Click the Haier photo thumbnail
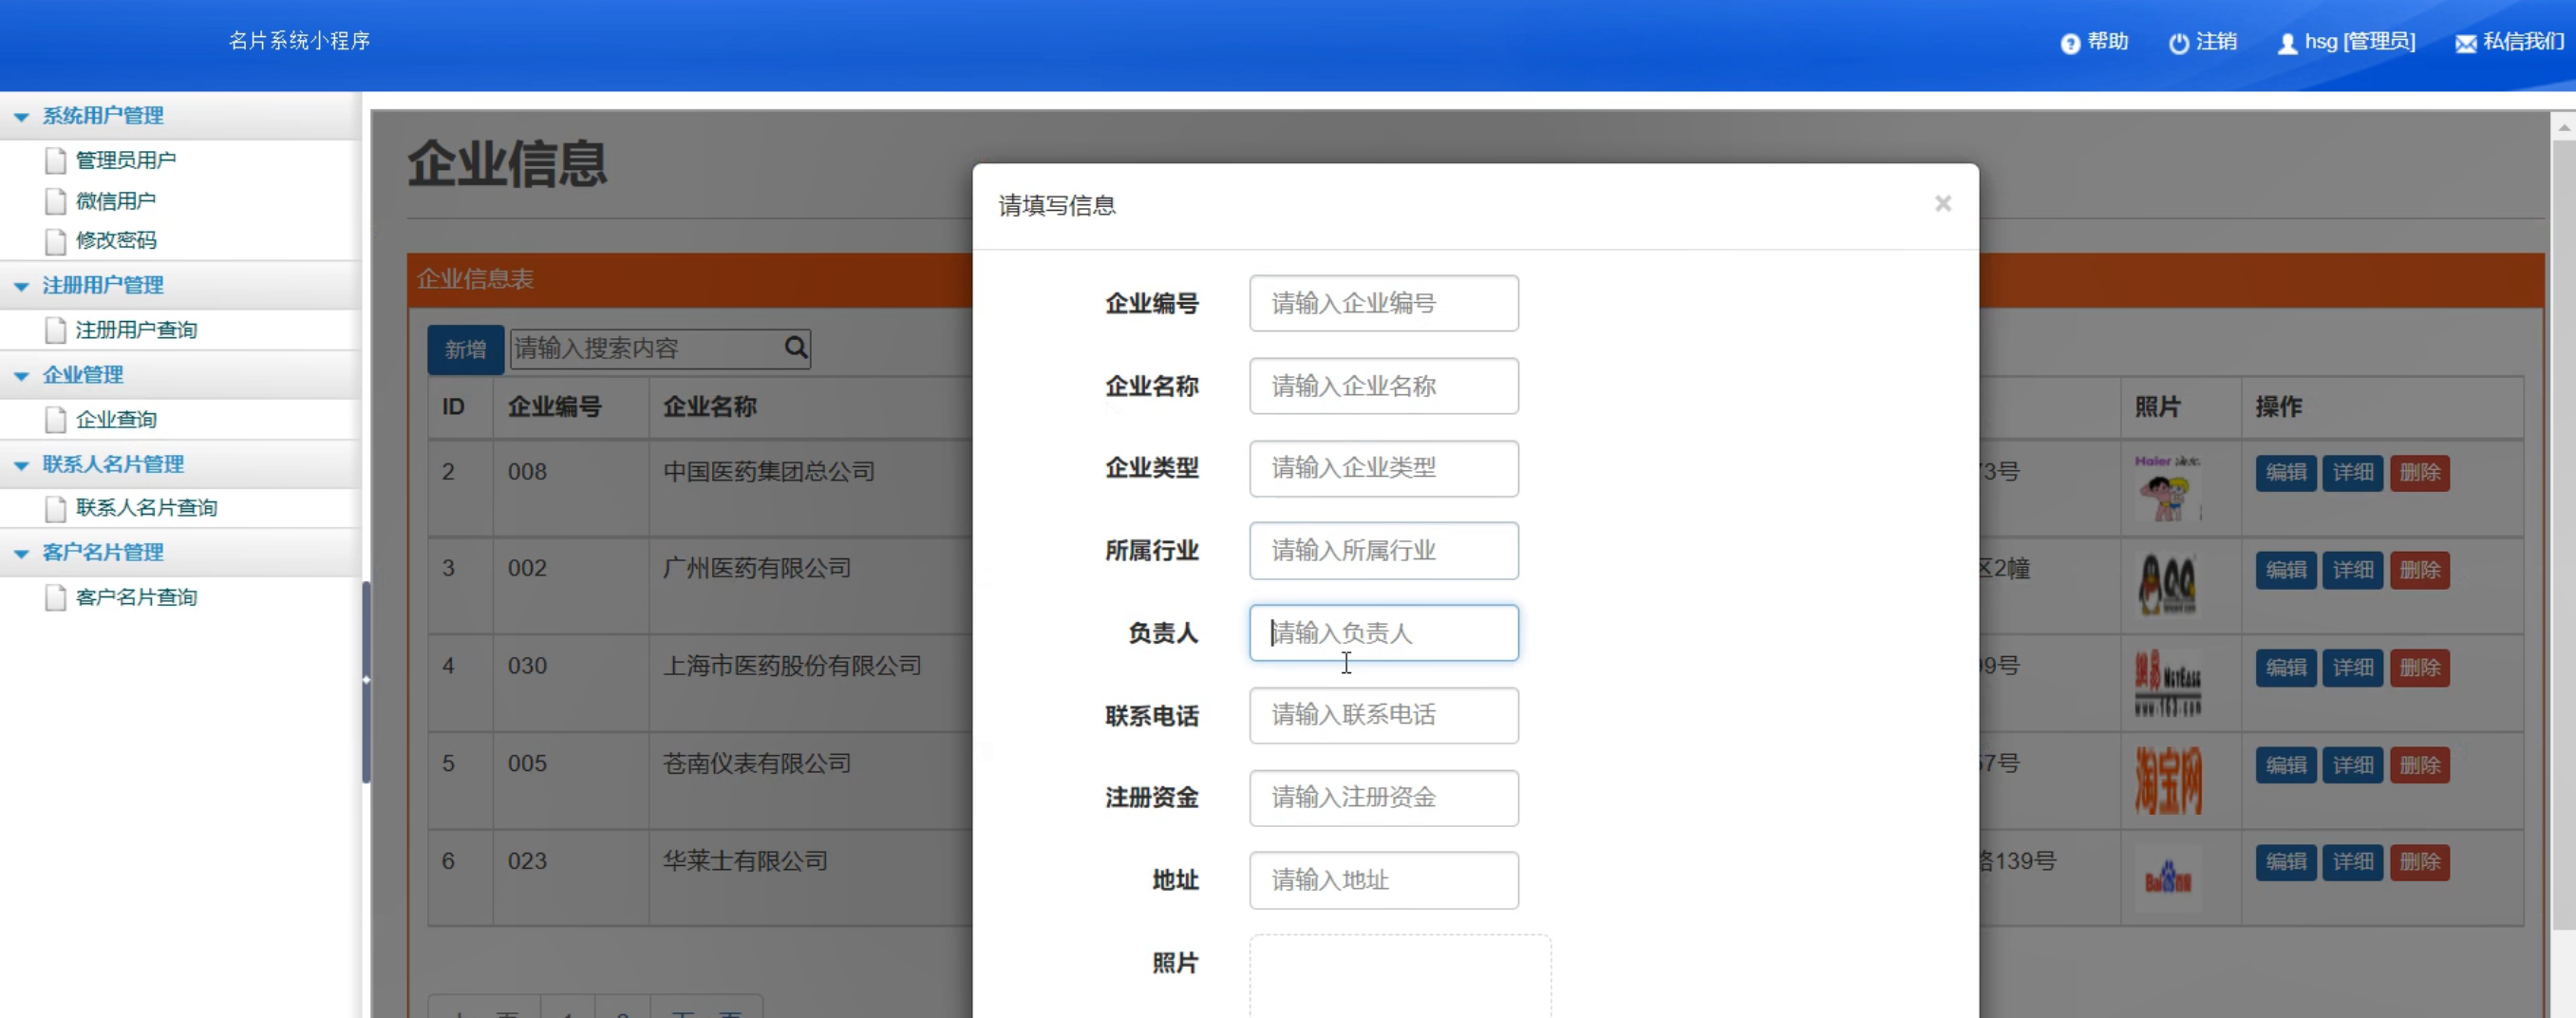The image size is (2576, 1018). point(2168,487)
